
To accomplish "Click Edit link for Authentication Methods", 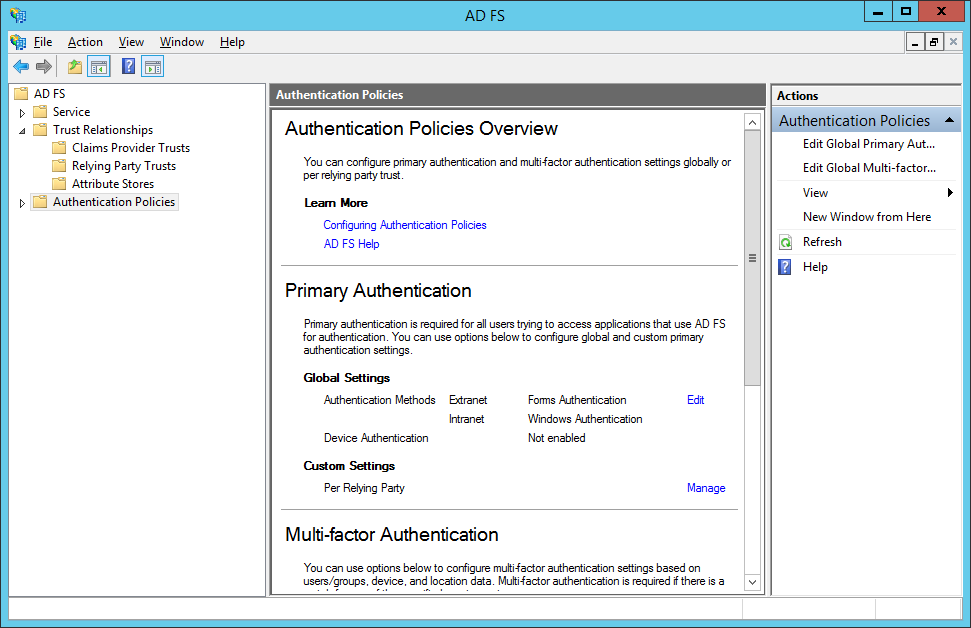I will (x=695, y=400).
